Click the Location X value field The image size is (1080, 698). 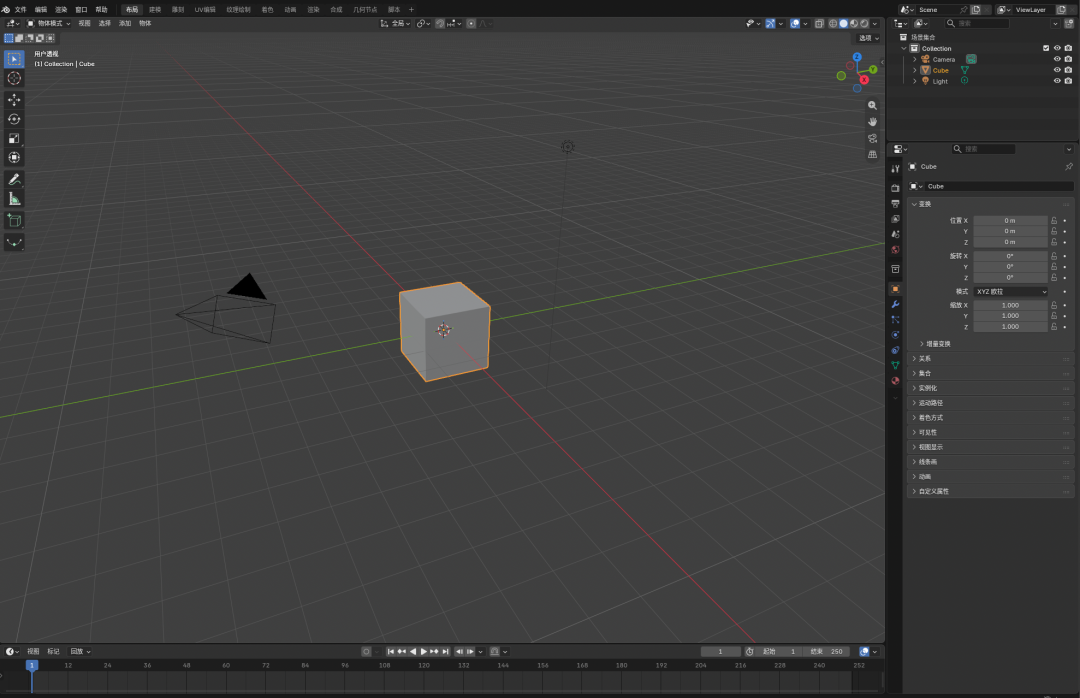pyautogui.click(x=1010, y=220)
